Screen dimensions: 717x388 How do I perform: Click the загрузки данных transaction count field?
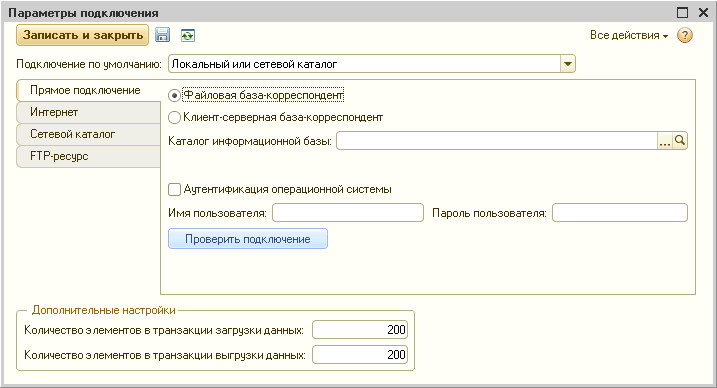pyautogui.click(x=360, y=330)
